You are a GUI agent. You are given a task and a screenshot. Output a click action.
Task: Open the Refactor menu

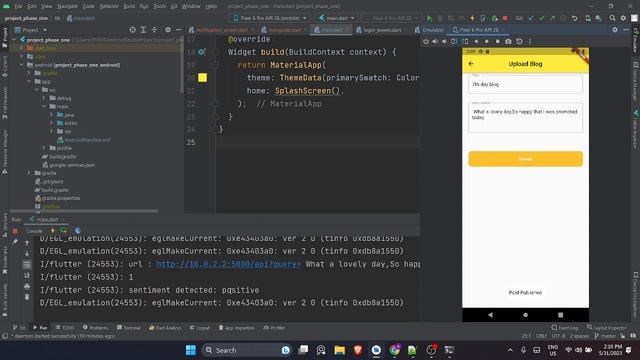[109, 6]
